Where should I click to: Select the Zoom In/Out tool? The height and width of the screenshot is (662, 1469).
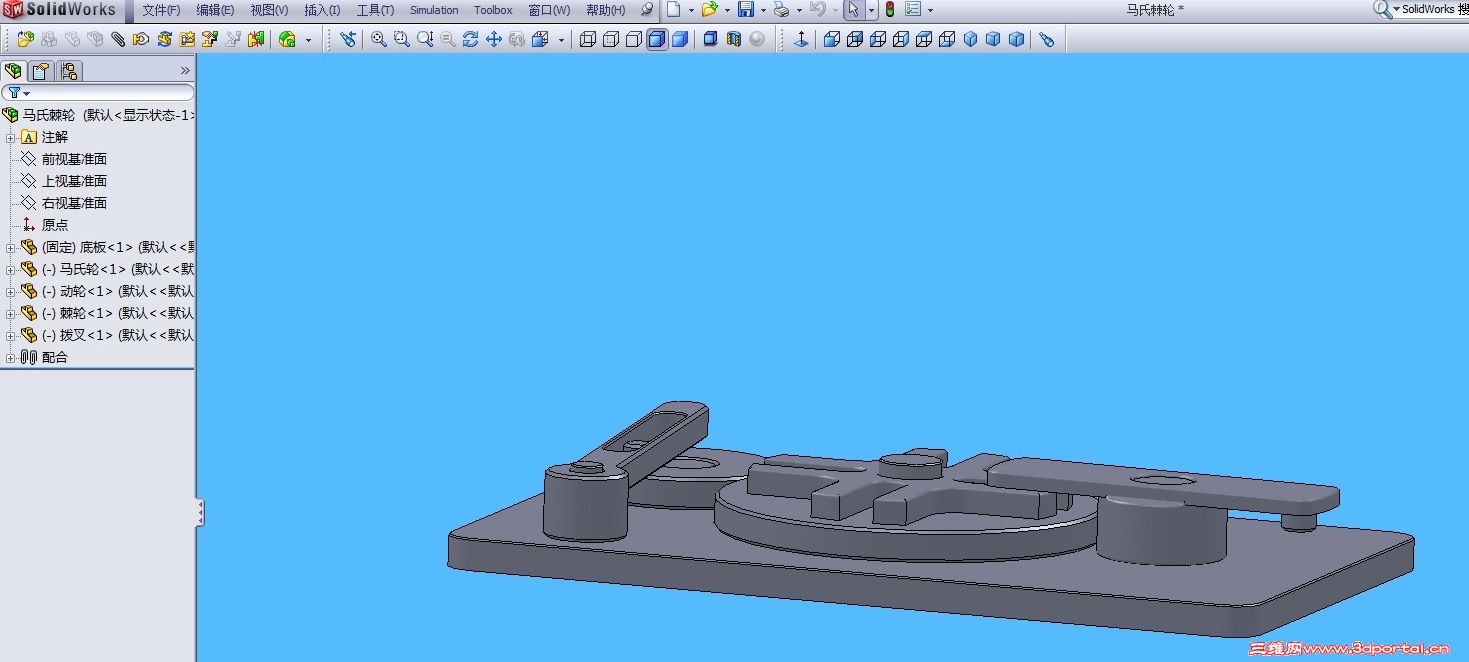tap(425, 39)
